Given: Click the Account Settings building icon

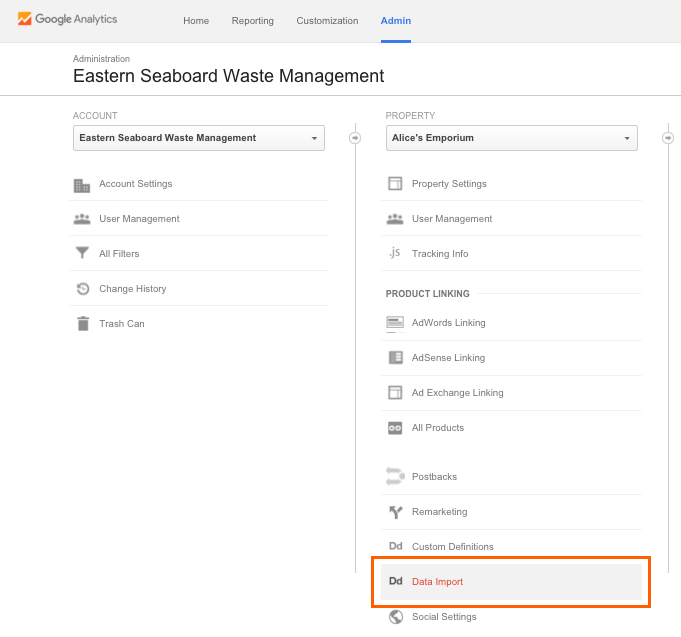Looking at the screenshot, I should coord(82,185).
